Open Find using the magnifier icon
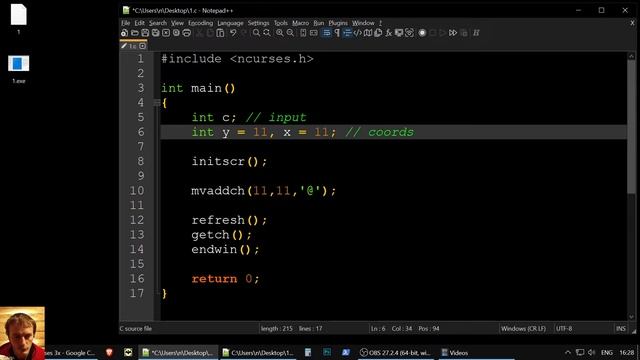 click(256, 33)
